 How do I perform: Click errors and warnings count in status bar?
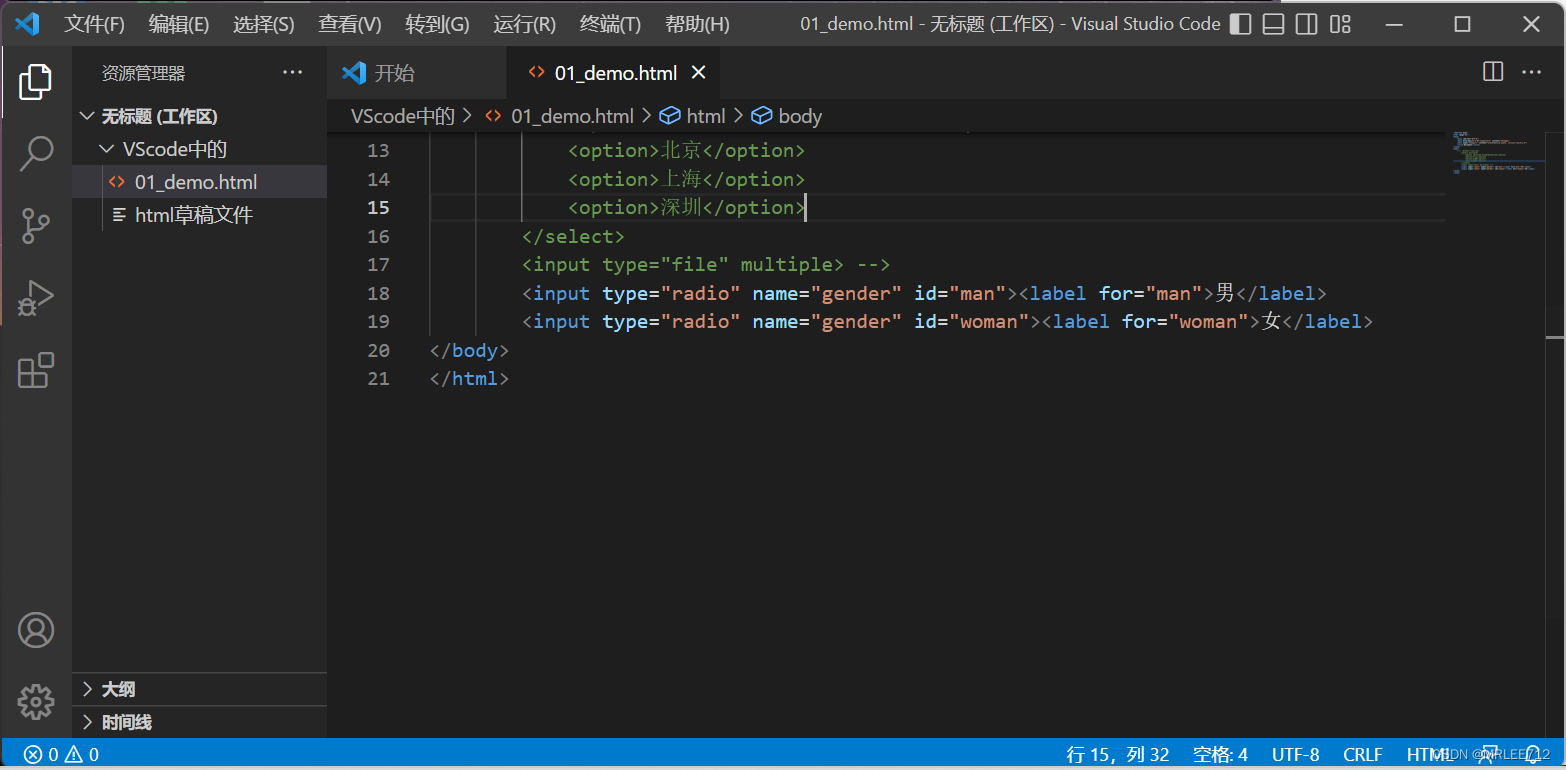[62, 754]
